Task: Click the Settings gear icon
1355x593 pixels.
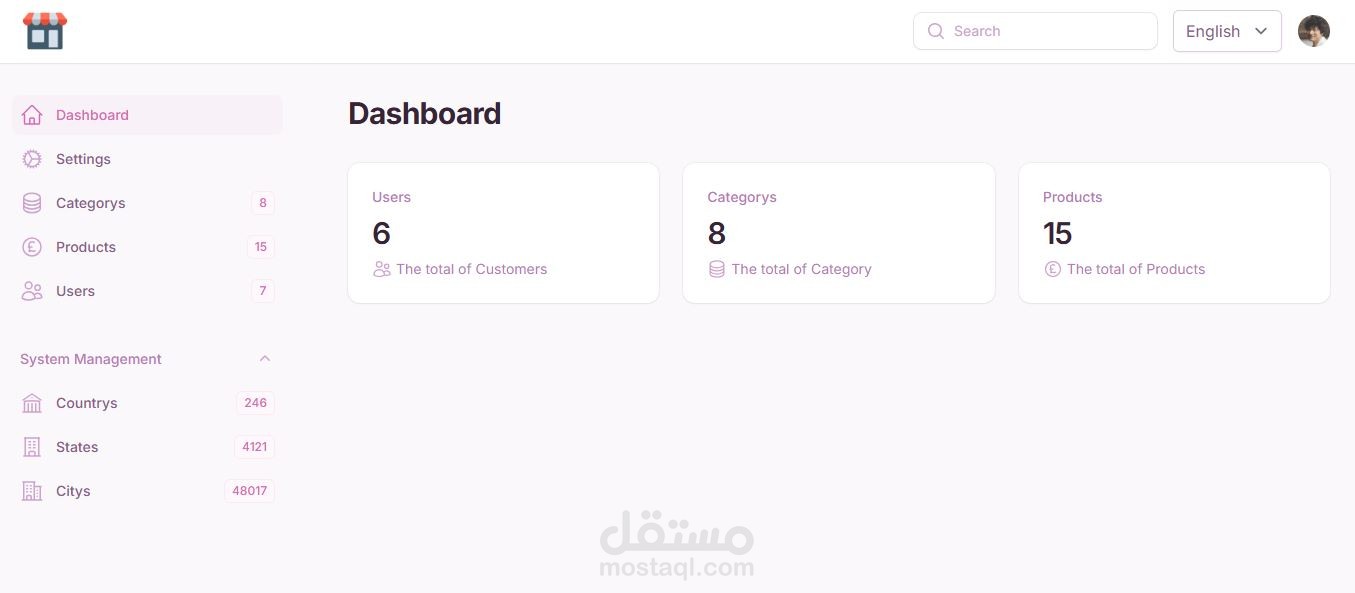Action: point(32,159)
